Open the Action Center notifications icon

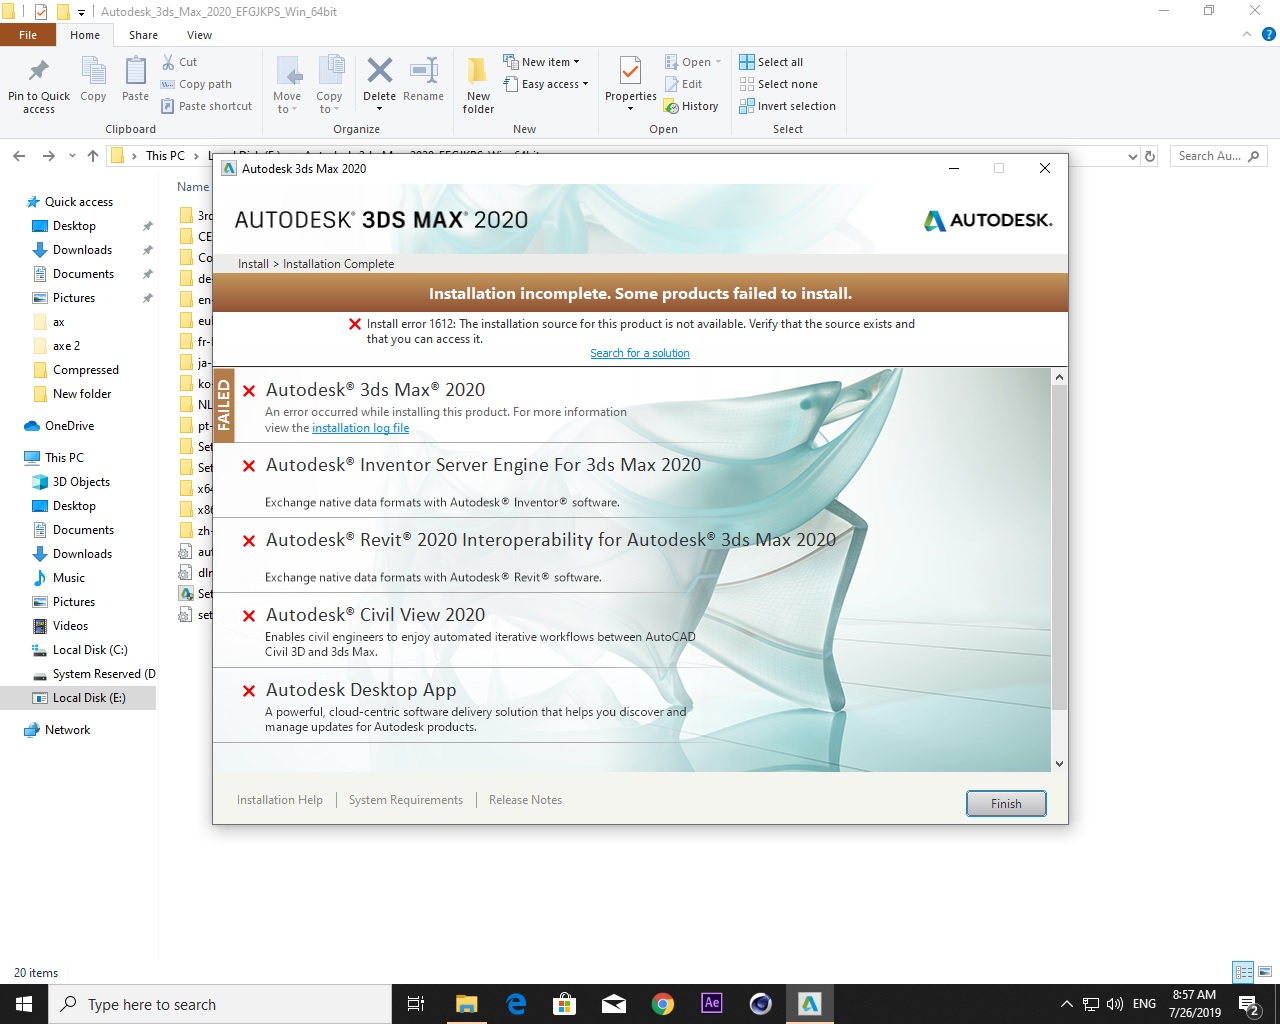(1249, 1004)
